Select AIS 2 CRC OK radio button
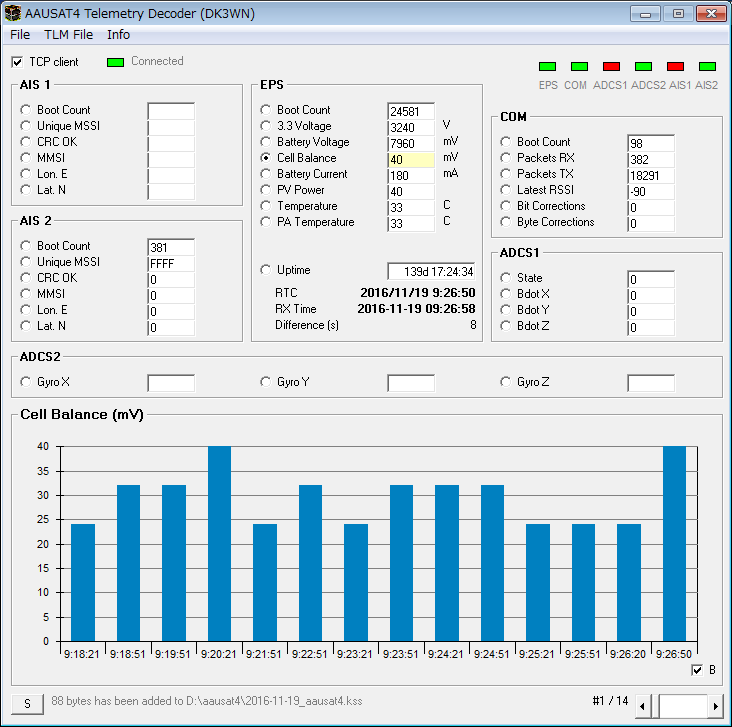Viewport: 732px width, 727px height. [26, 278]
